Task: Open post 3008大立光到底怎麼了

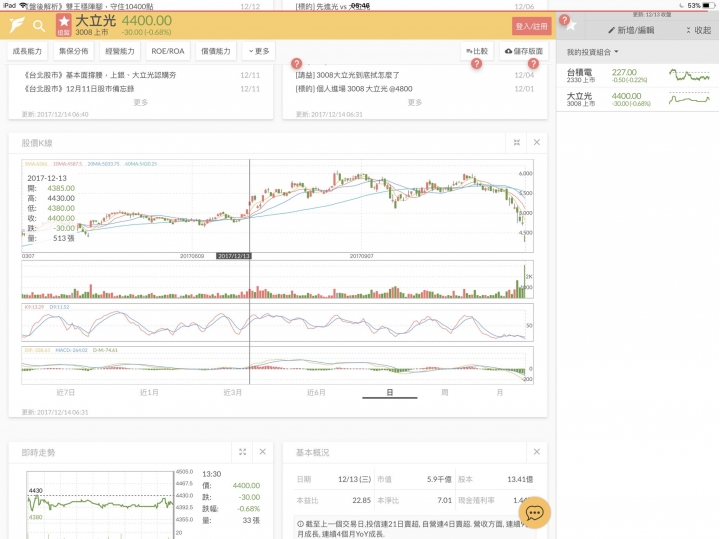Action: (347, 75)
